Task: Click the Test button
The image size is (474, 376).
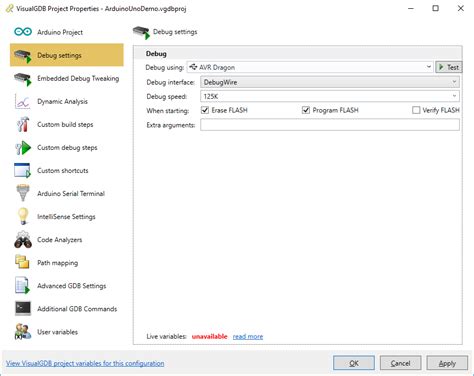Action: point(449,67)
